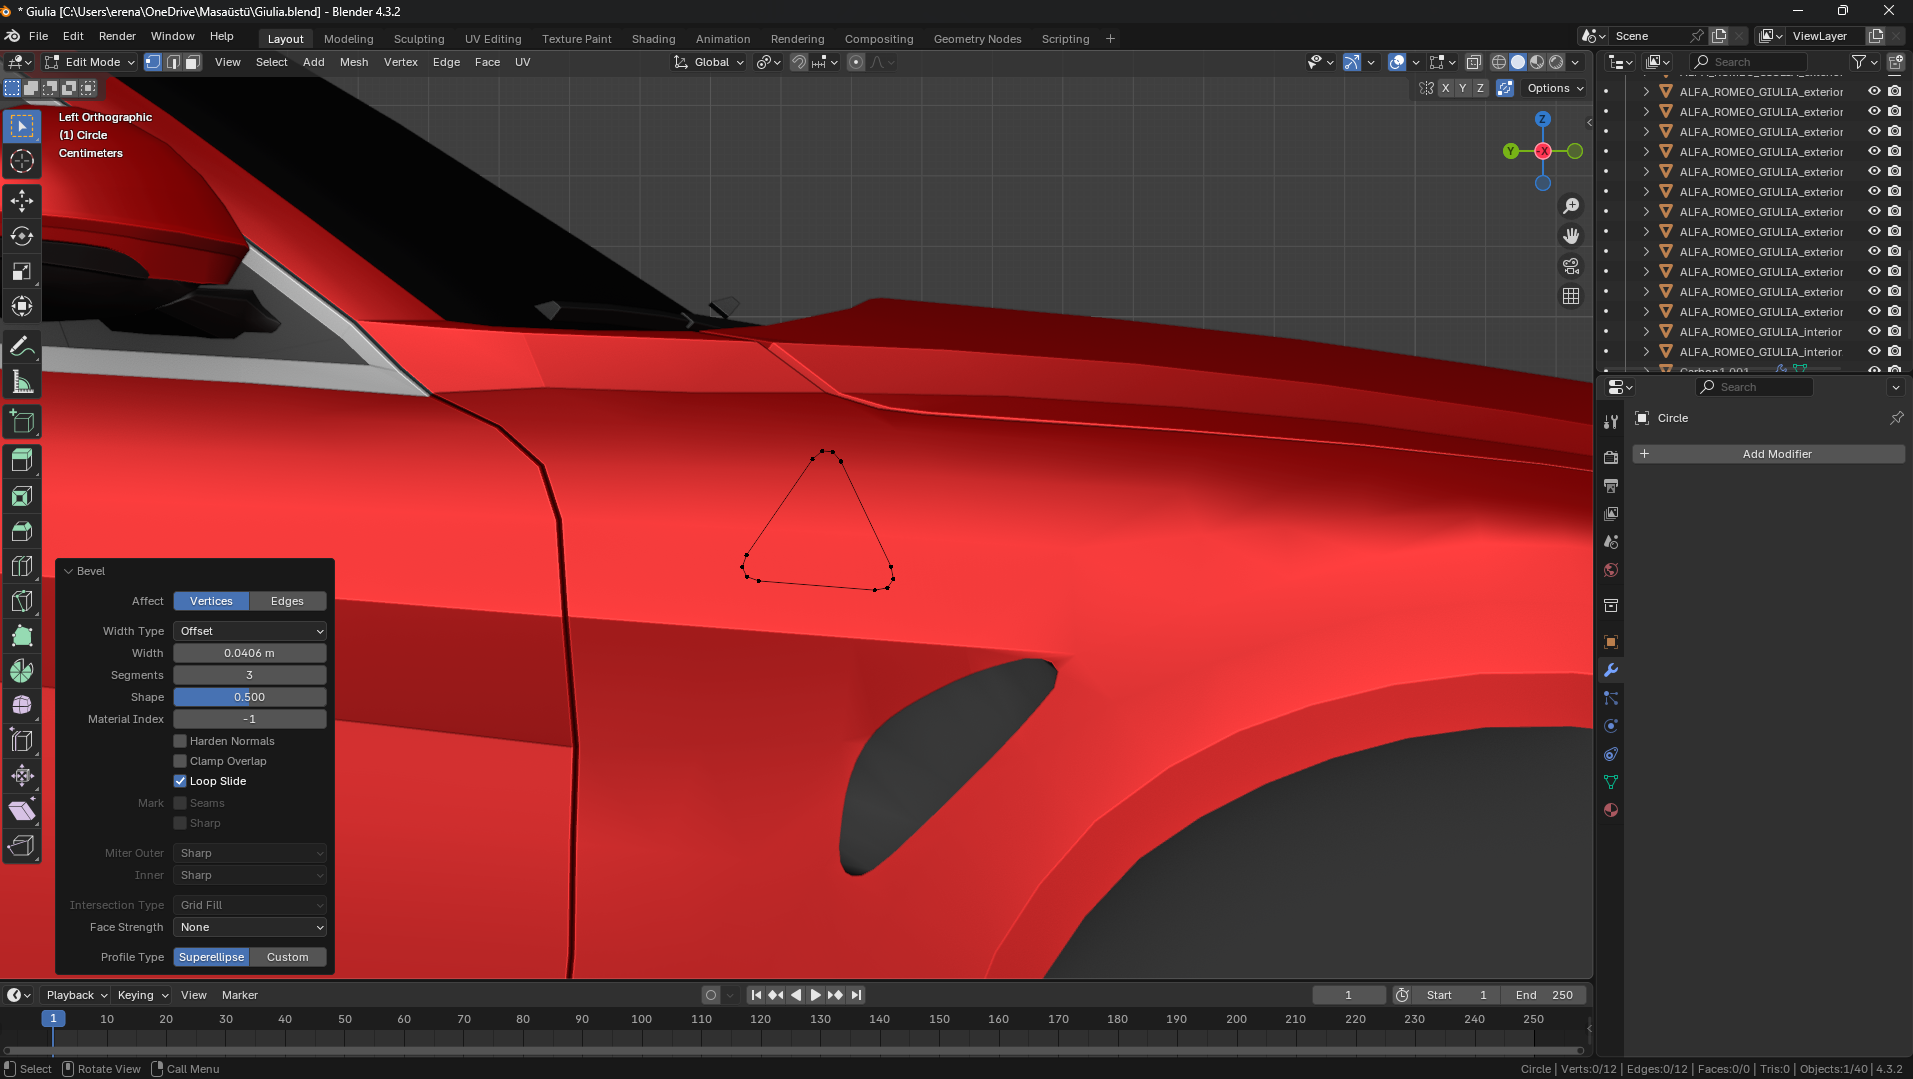Open the timeline Marker menu
1913x1079 pixels.
(240, 995)
